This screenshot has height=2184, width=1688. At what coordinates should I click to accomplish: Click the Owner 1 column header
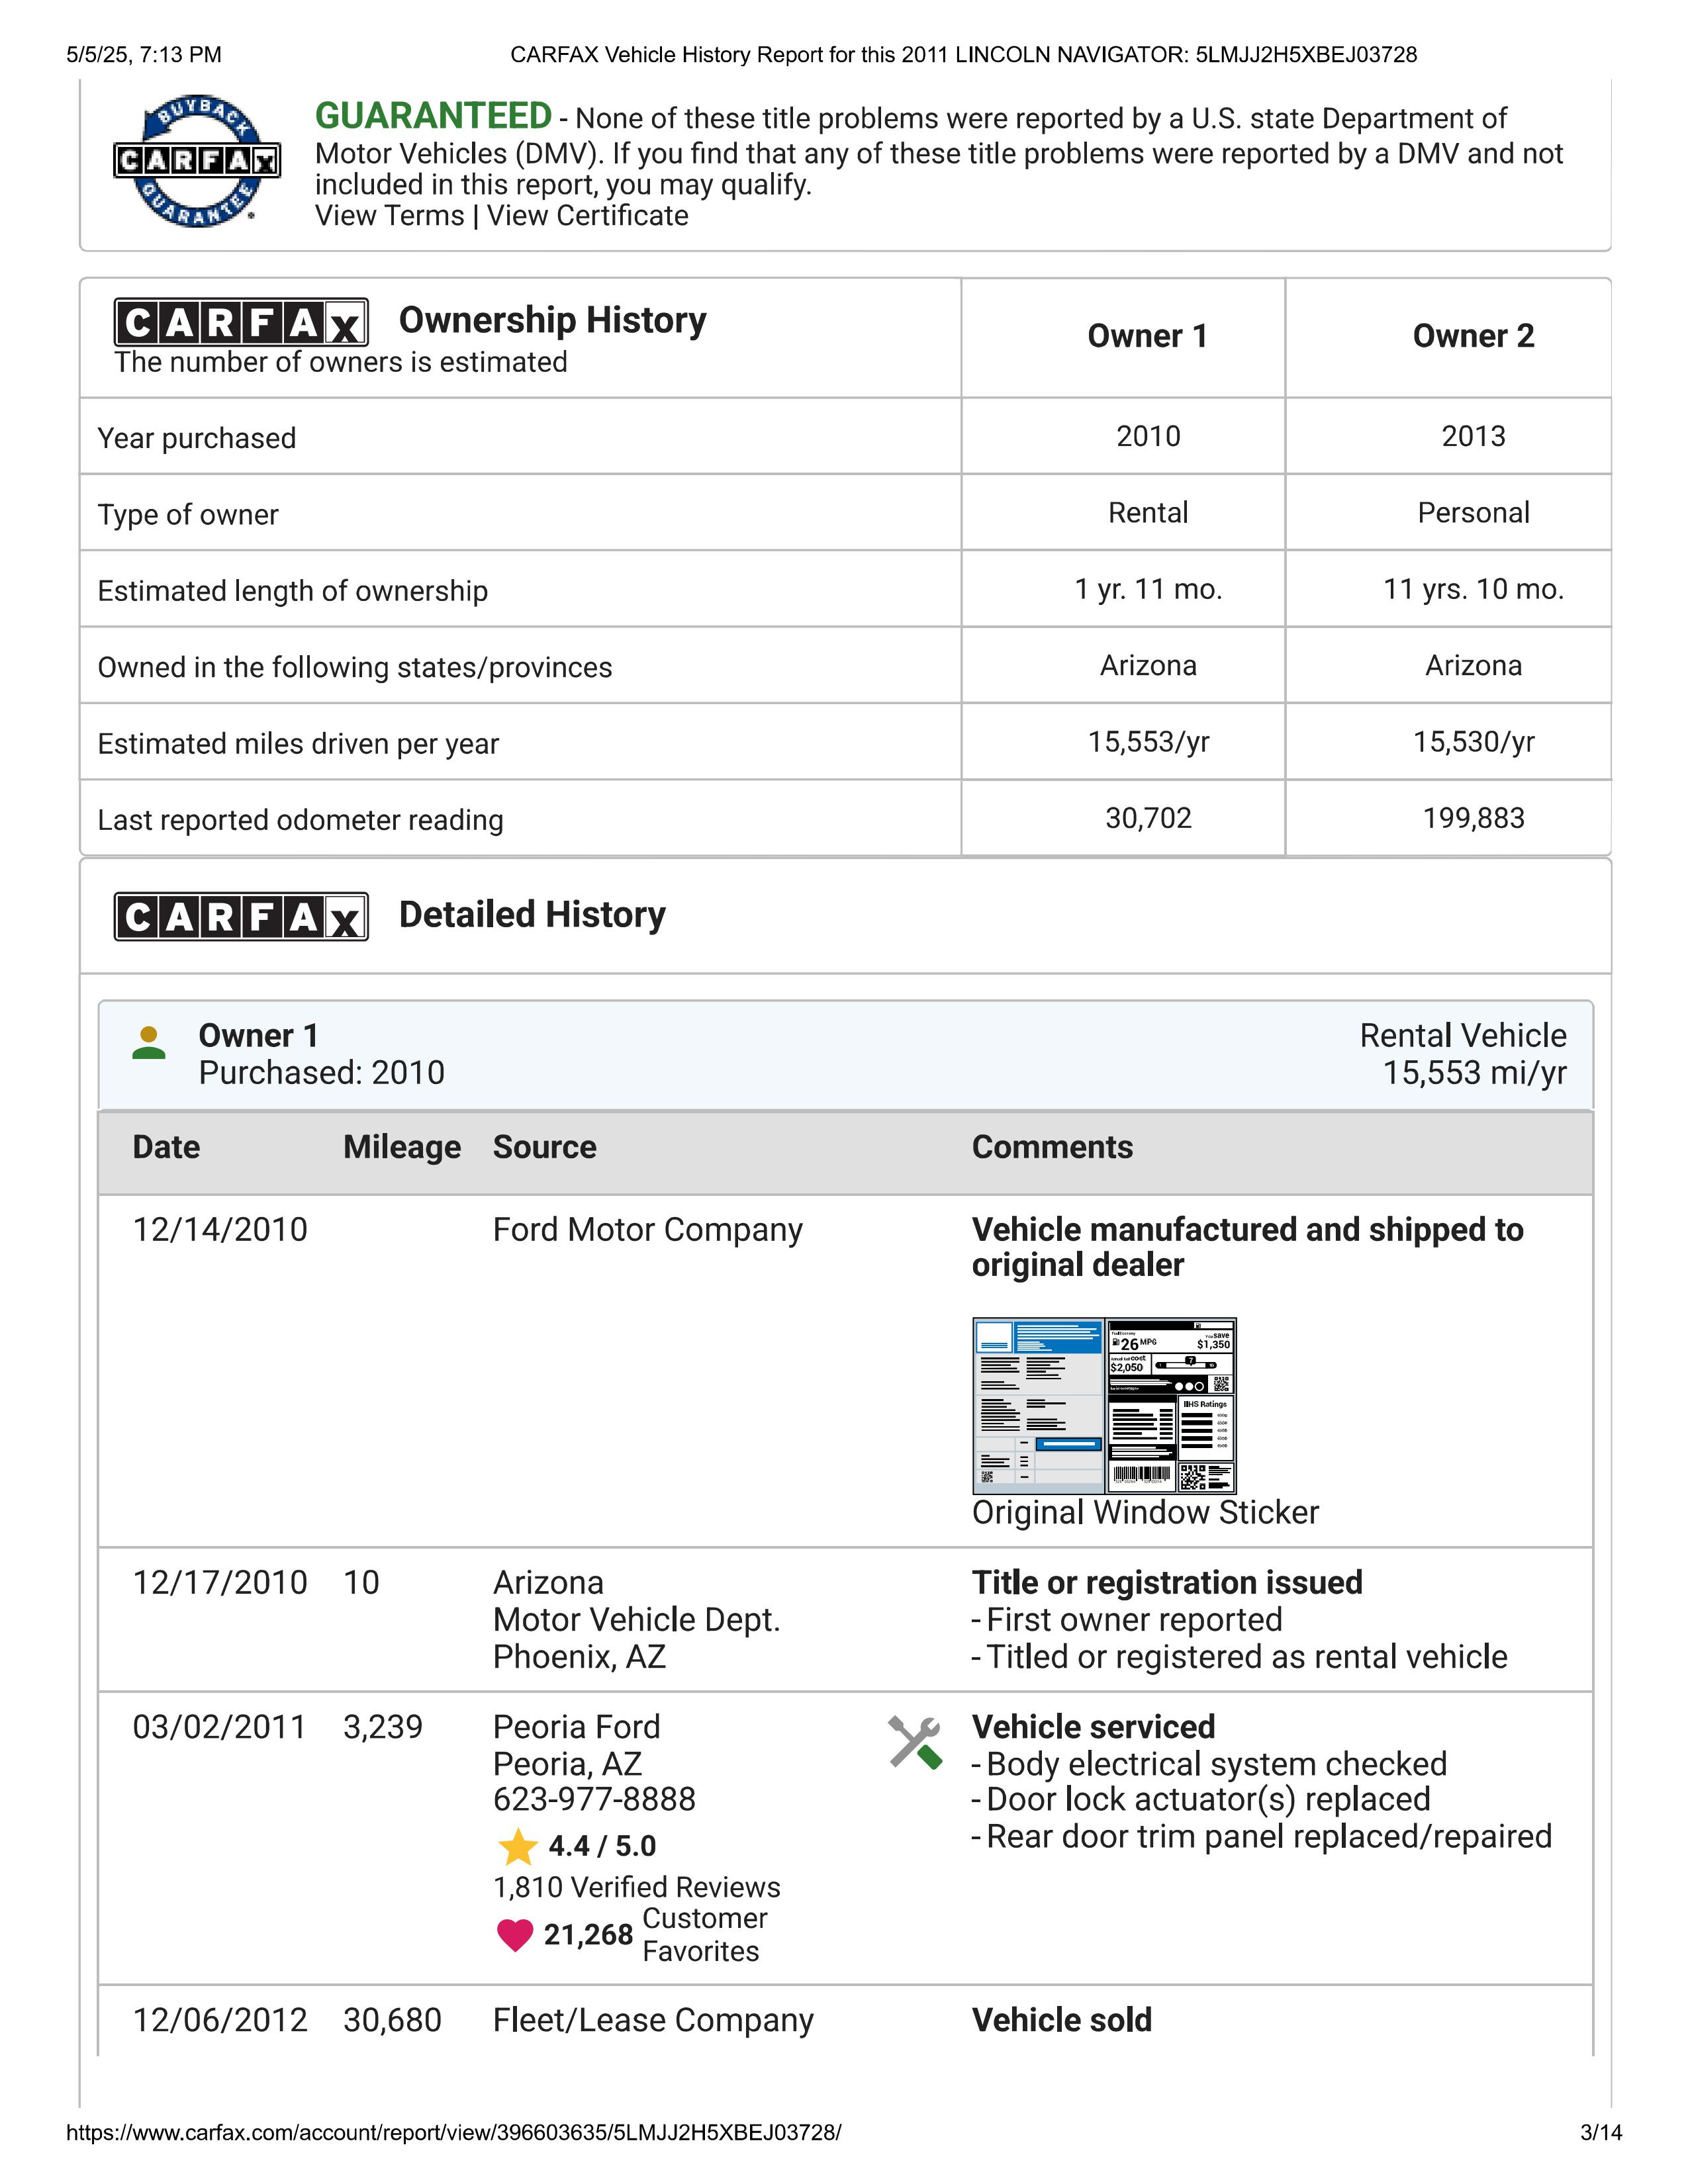point(1147,337)
